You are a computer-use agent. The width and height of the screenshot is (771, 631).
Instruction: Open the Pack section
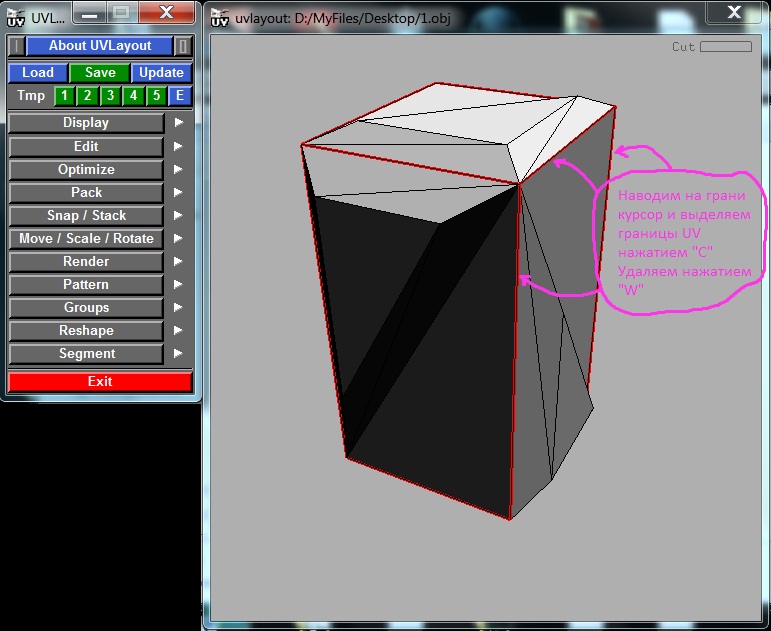[86, 193]
